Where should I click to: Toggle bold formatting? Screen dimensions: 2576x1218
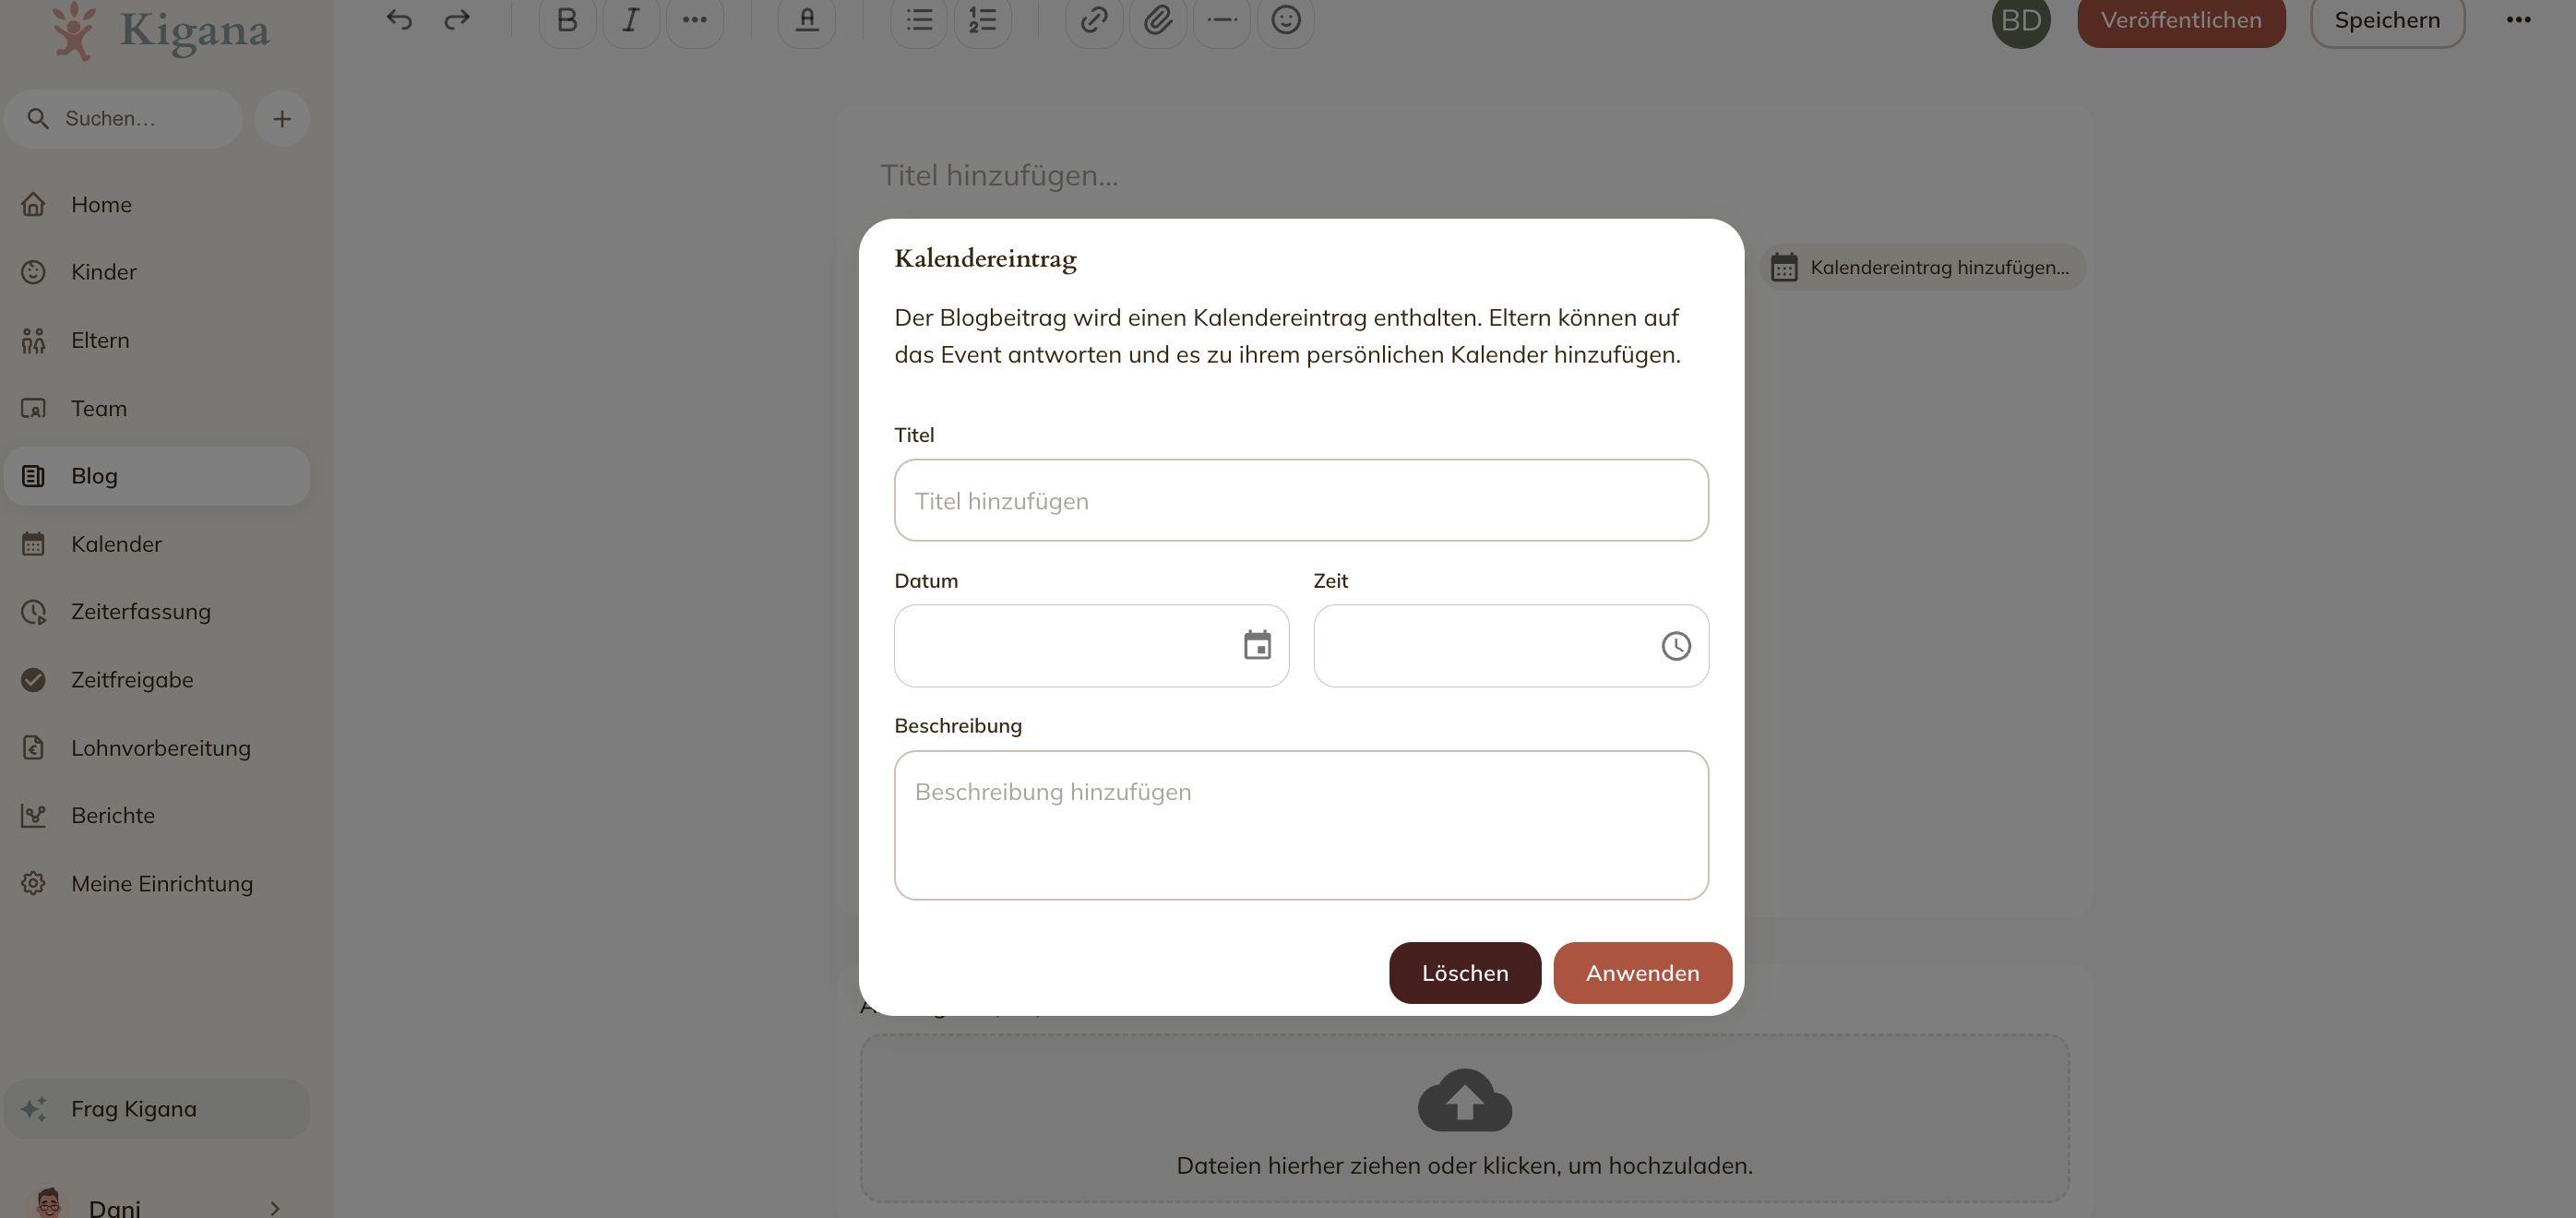click(x=567, y=20)
